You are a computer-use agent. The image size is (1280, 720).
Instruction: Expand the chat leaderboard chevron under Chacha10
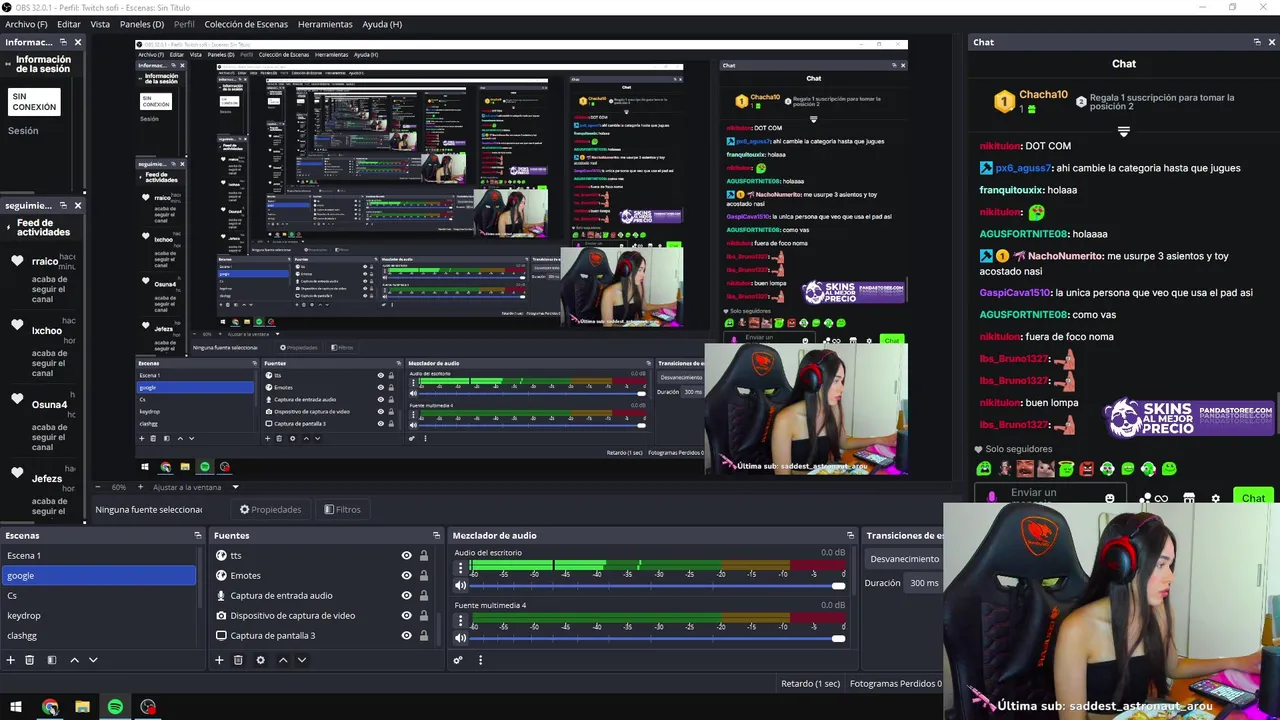1124,132
